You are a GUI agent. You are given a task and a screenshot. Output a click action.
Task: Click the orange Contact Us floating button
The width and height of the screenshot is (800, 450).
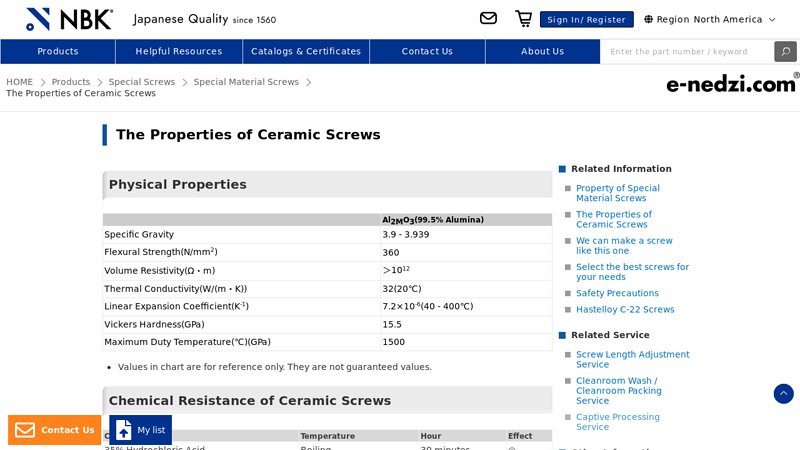point(55,430)
